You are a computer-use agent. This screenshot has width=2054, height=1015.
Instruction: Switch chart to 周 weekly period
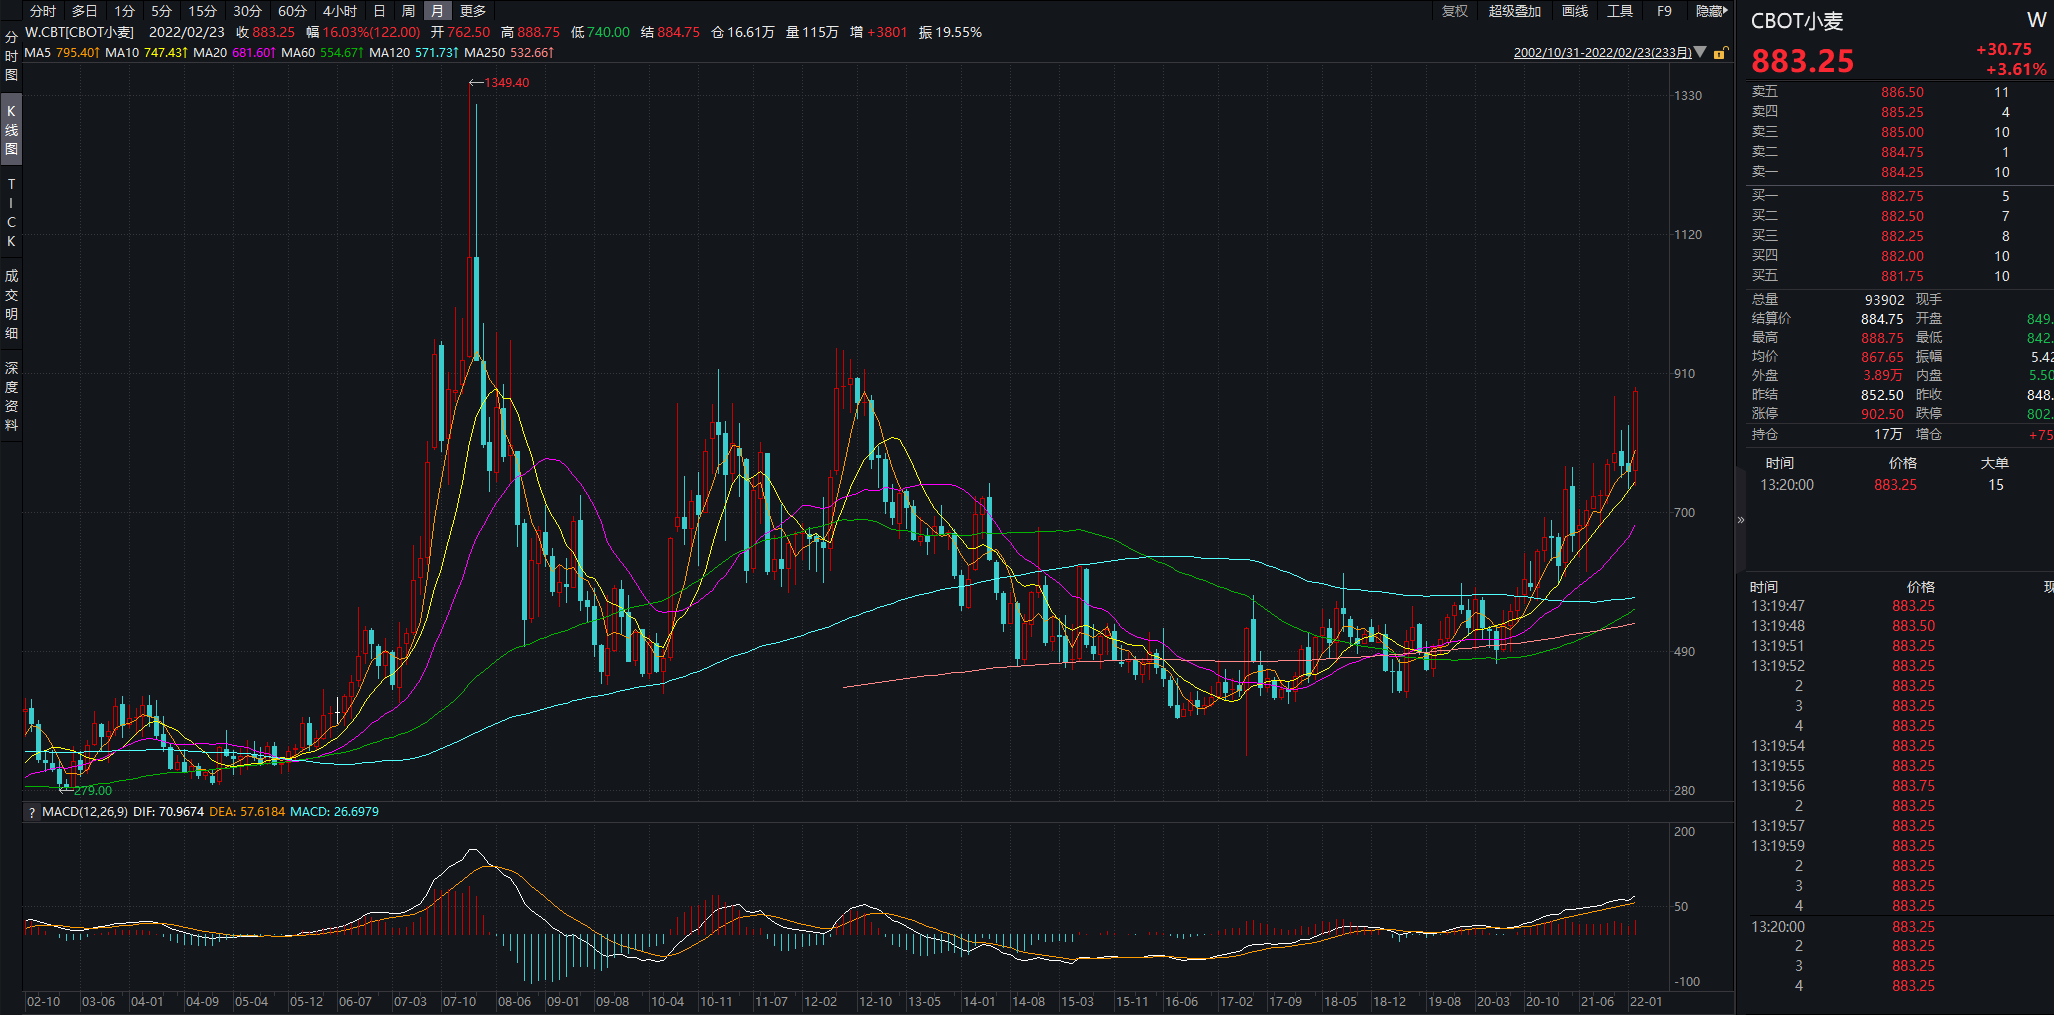(x=408, y=11)
